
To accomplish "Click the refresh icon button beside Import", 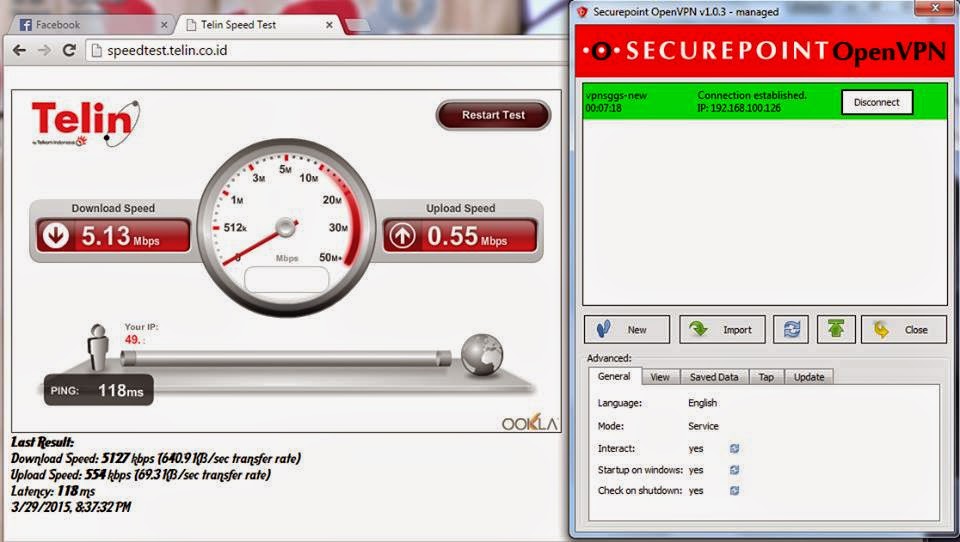I will [791, 329].
